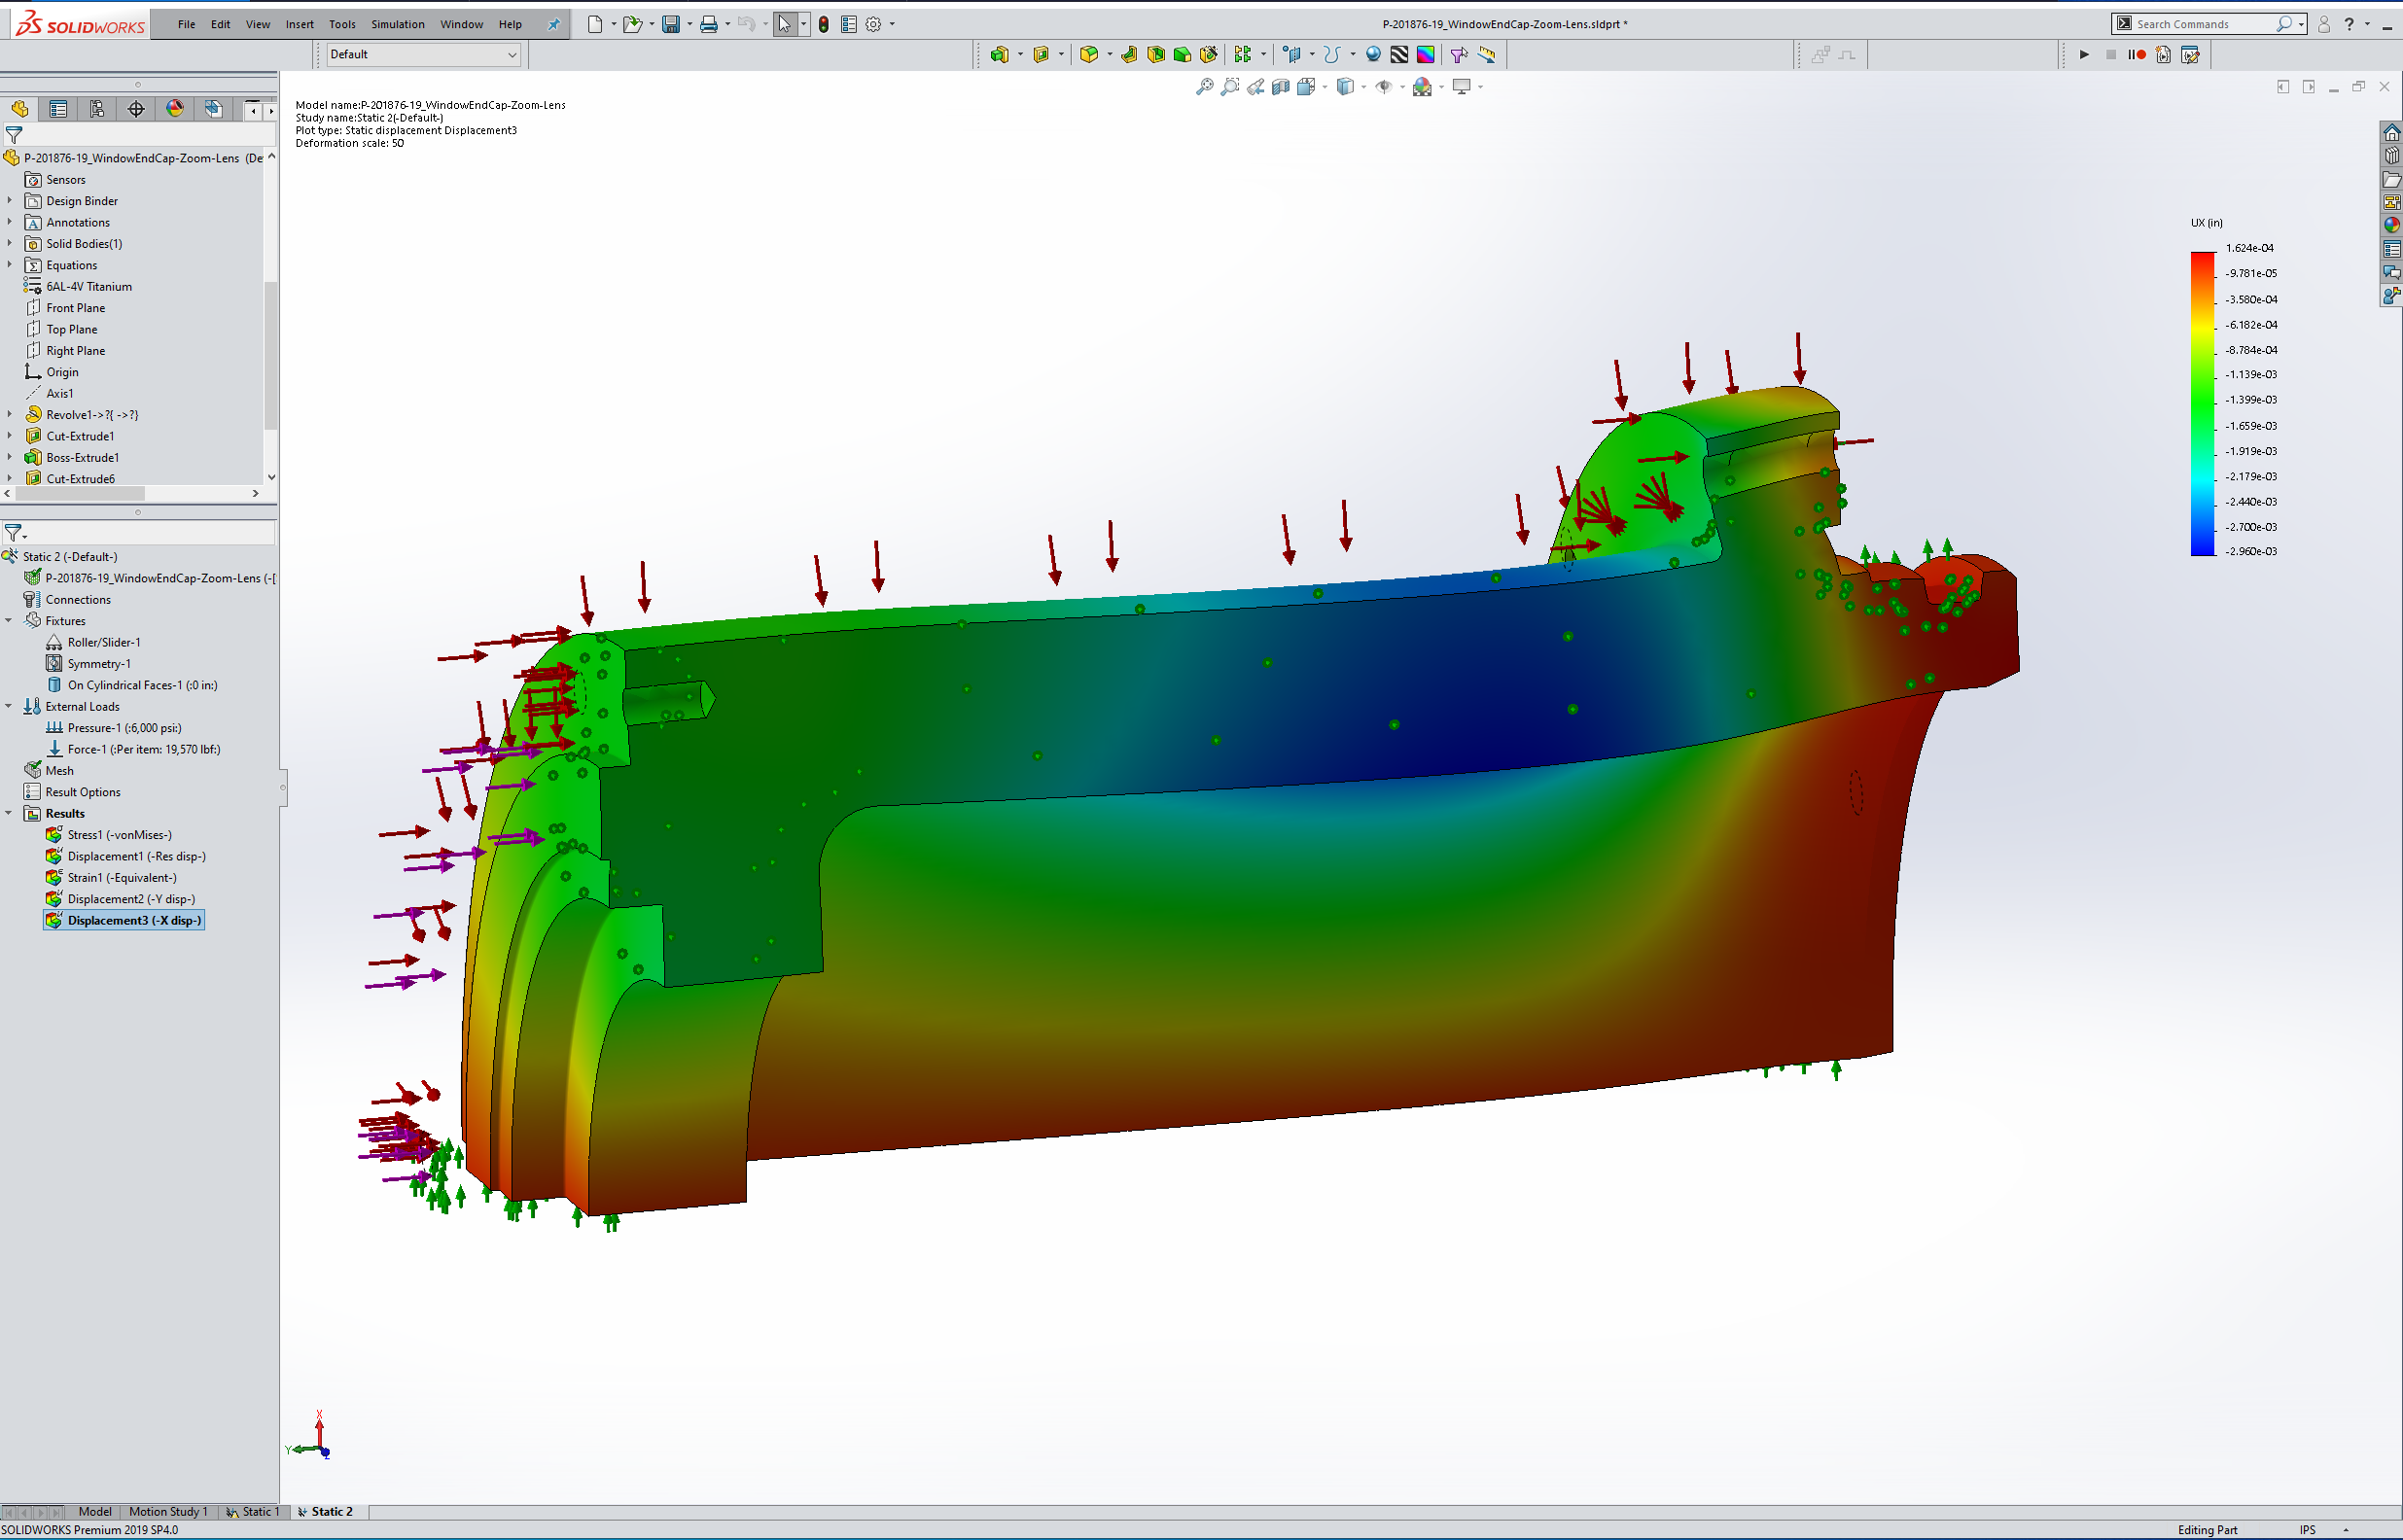Open the DisplayManager color ball tab
This screenshot has height=1540, width=2403.
175,109
